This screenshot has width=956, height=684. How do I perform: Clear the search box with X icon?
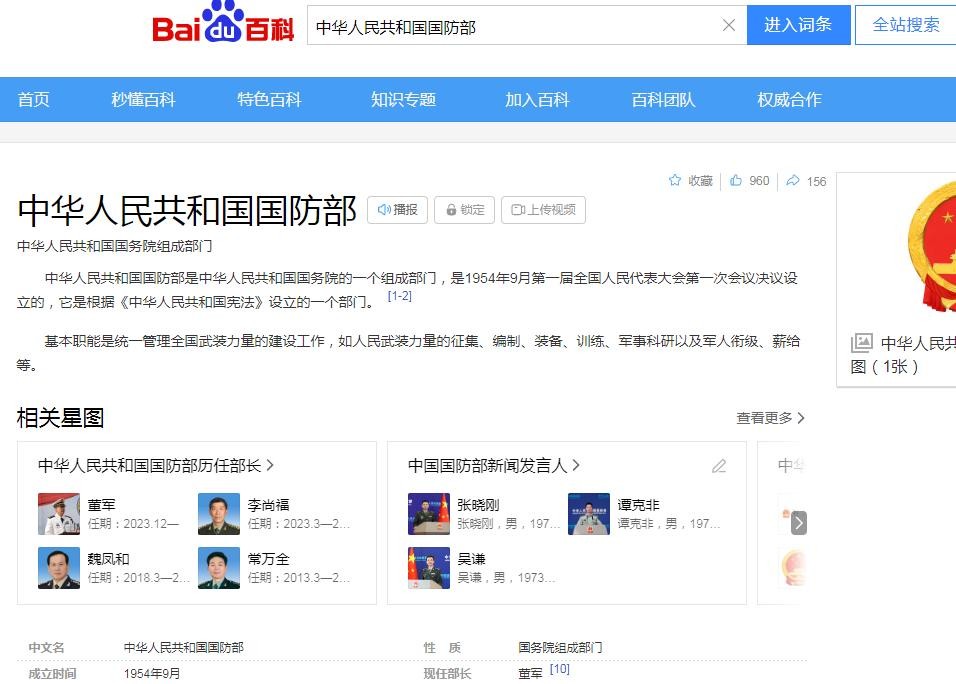coord(729,26)
